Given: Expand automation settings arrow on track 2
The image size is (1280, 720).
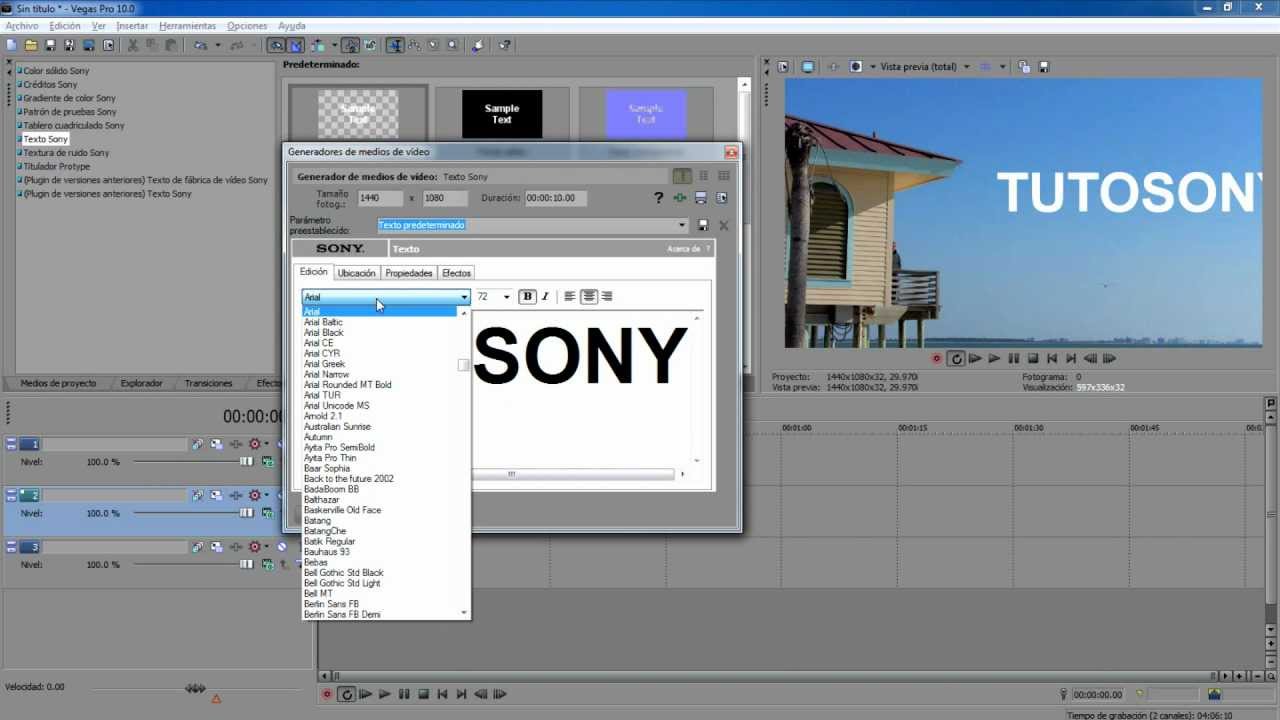Looking at the screenshot, I should 266,495.
